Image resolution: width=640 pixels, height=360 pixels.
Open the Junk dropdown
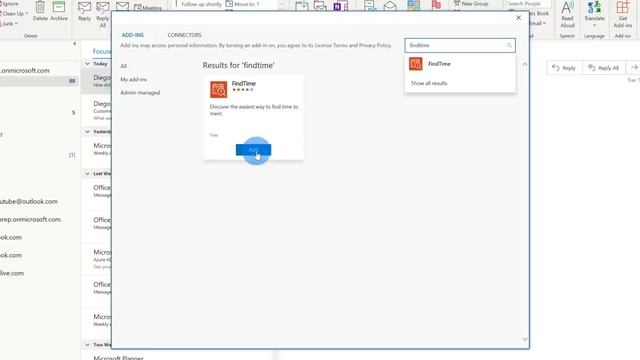click(x=9, y=24)
